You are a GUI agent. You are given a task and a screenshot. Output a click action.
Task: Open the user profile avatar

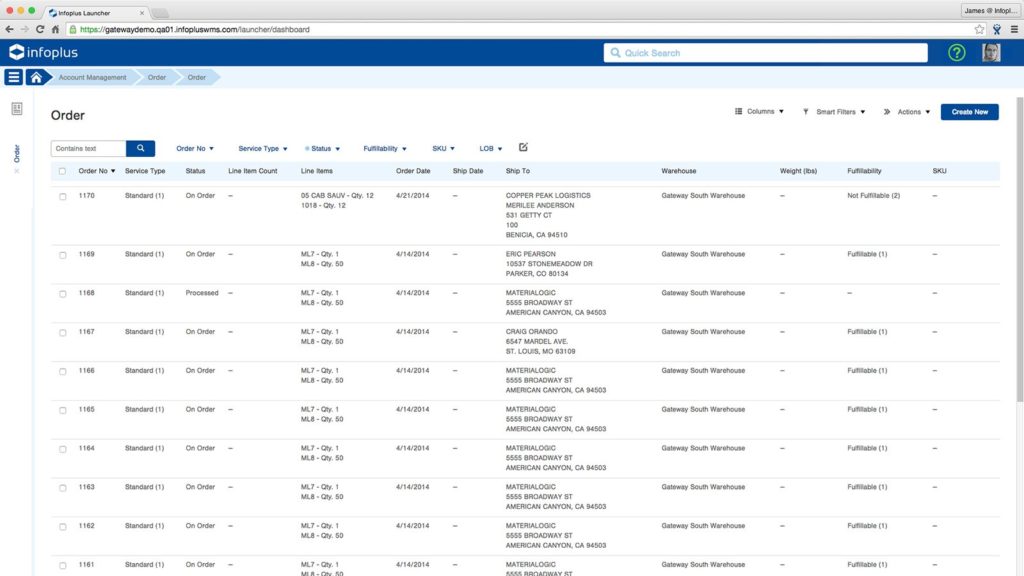tap(990, 53)
